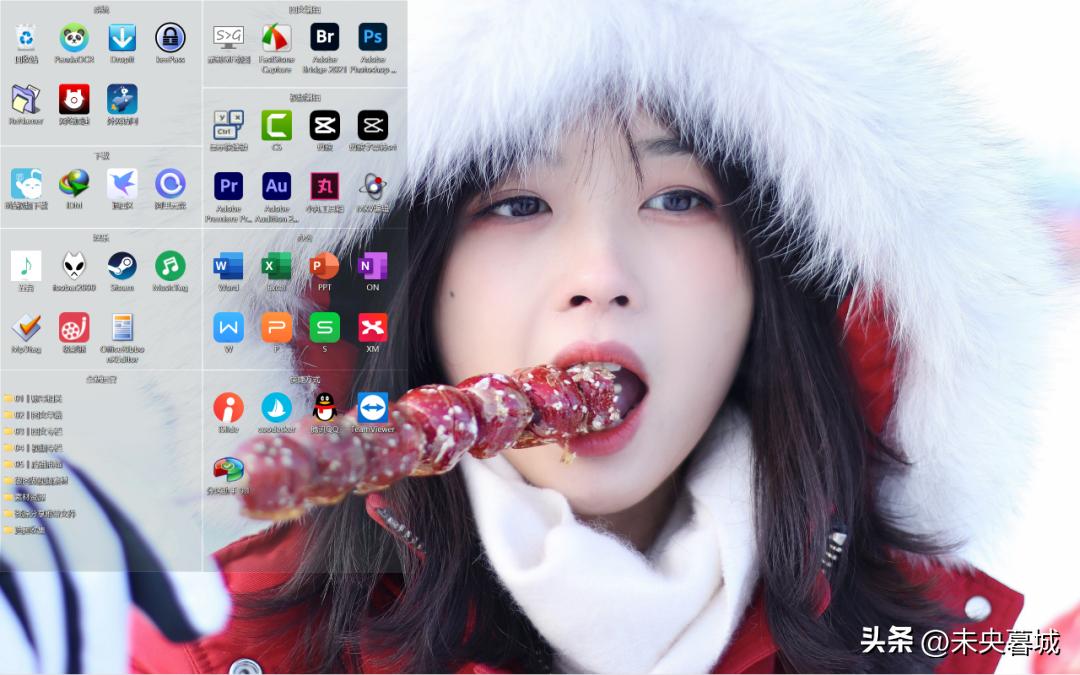
Task: Open Tencent QQ penguin icon
Action: 324,408
